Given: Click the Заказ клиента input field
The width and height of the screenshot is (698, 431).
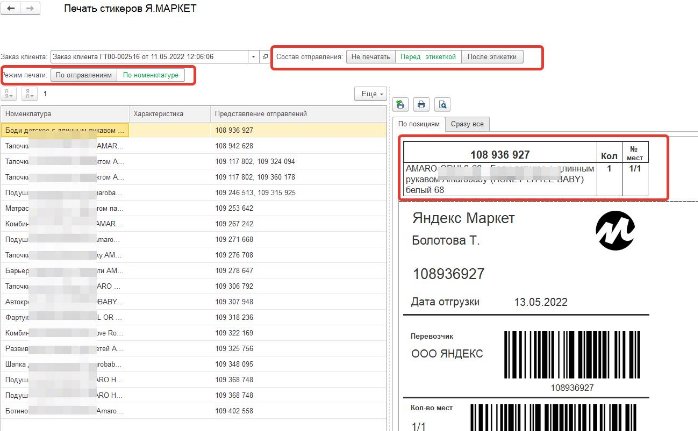Looking at the screenshot, I should pos(150,57).
